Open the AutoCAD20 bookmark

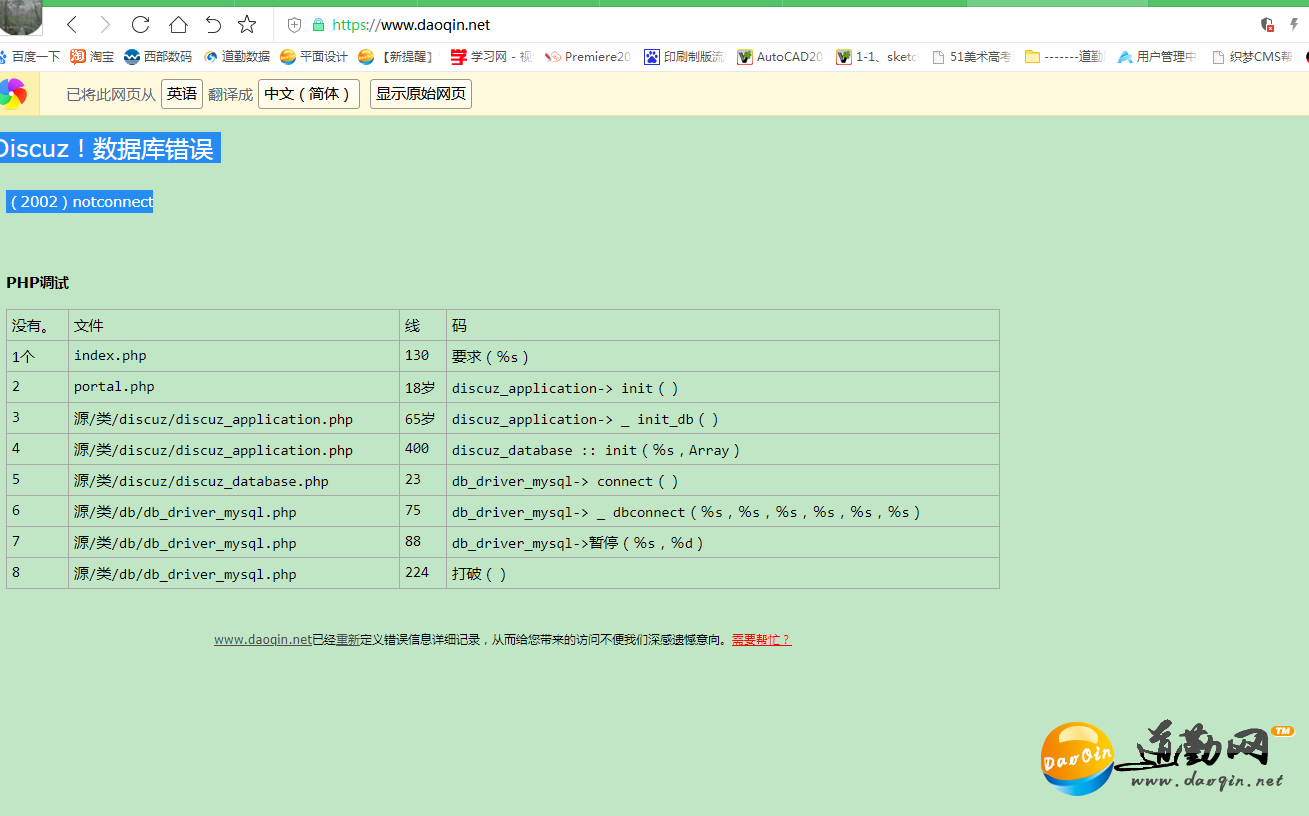coord(780,57)
